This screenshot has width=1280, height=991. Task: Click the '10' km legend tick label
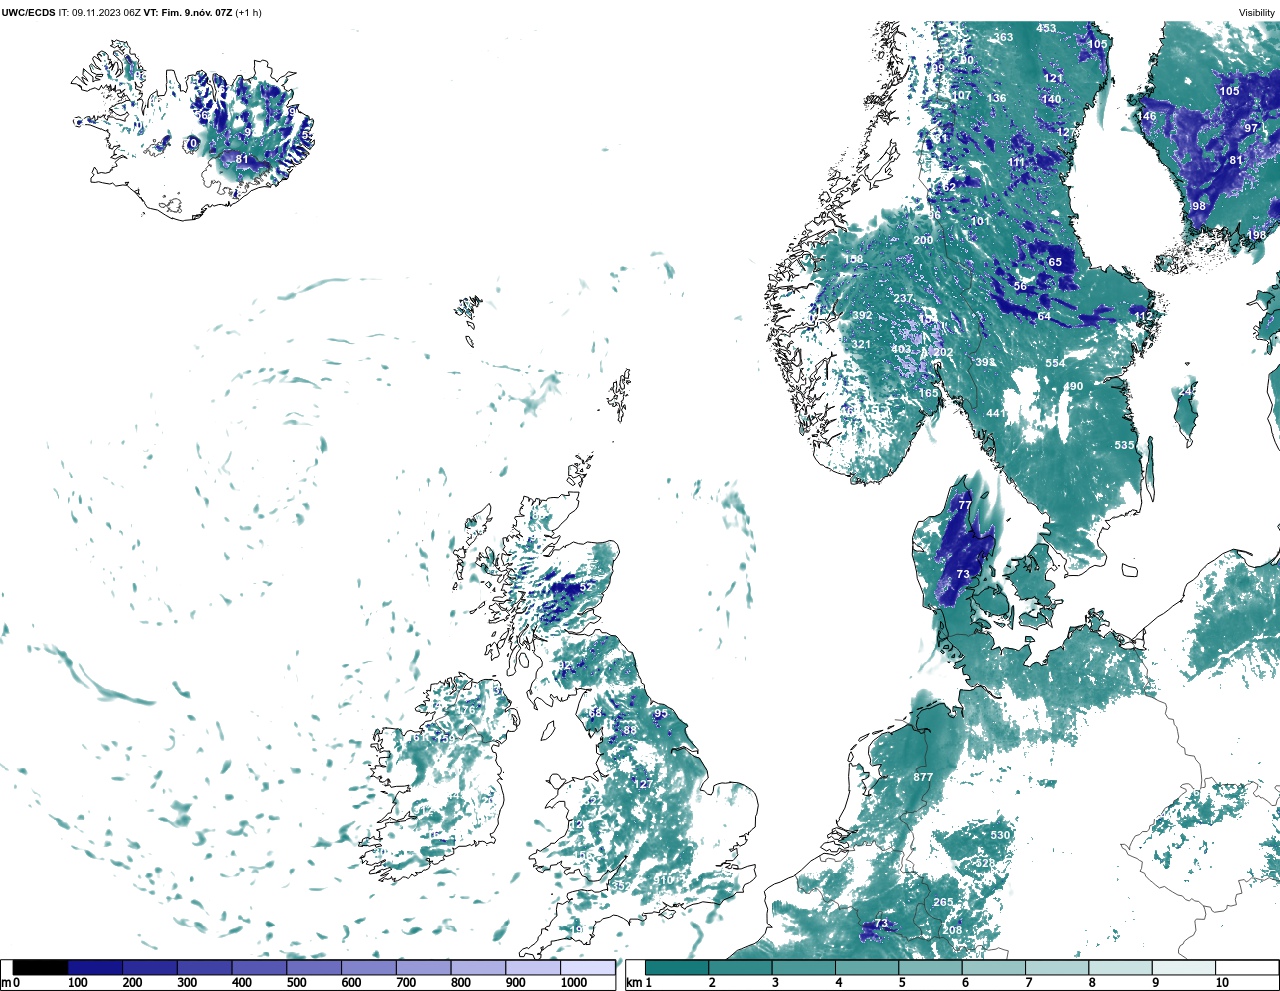click(x=1222, y=983)
